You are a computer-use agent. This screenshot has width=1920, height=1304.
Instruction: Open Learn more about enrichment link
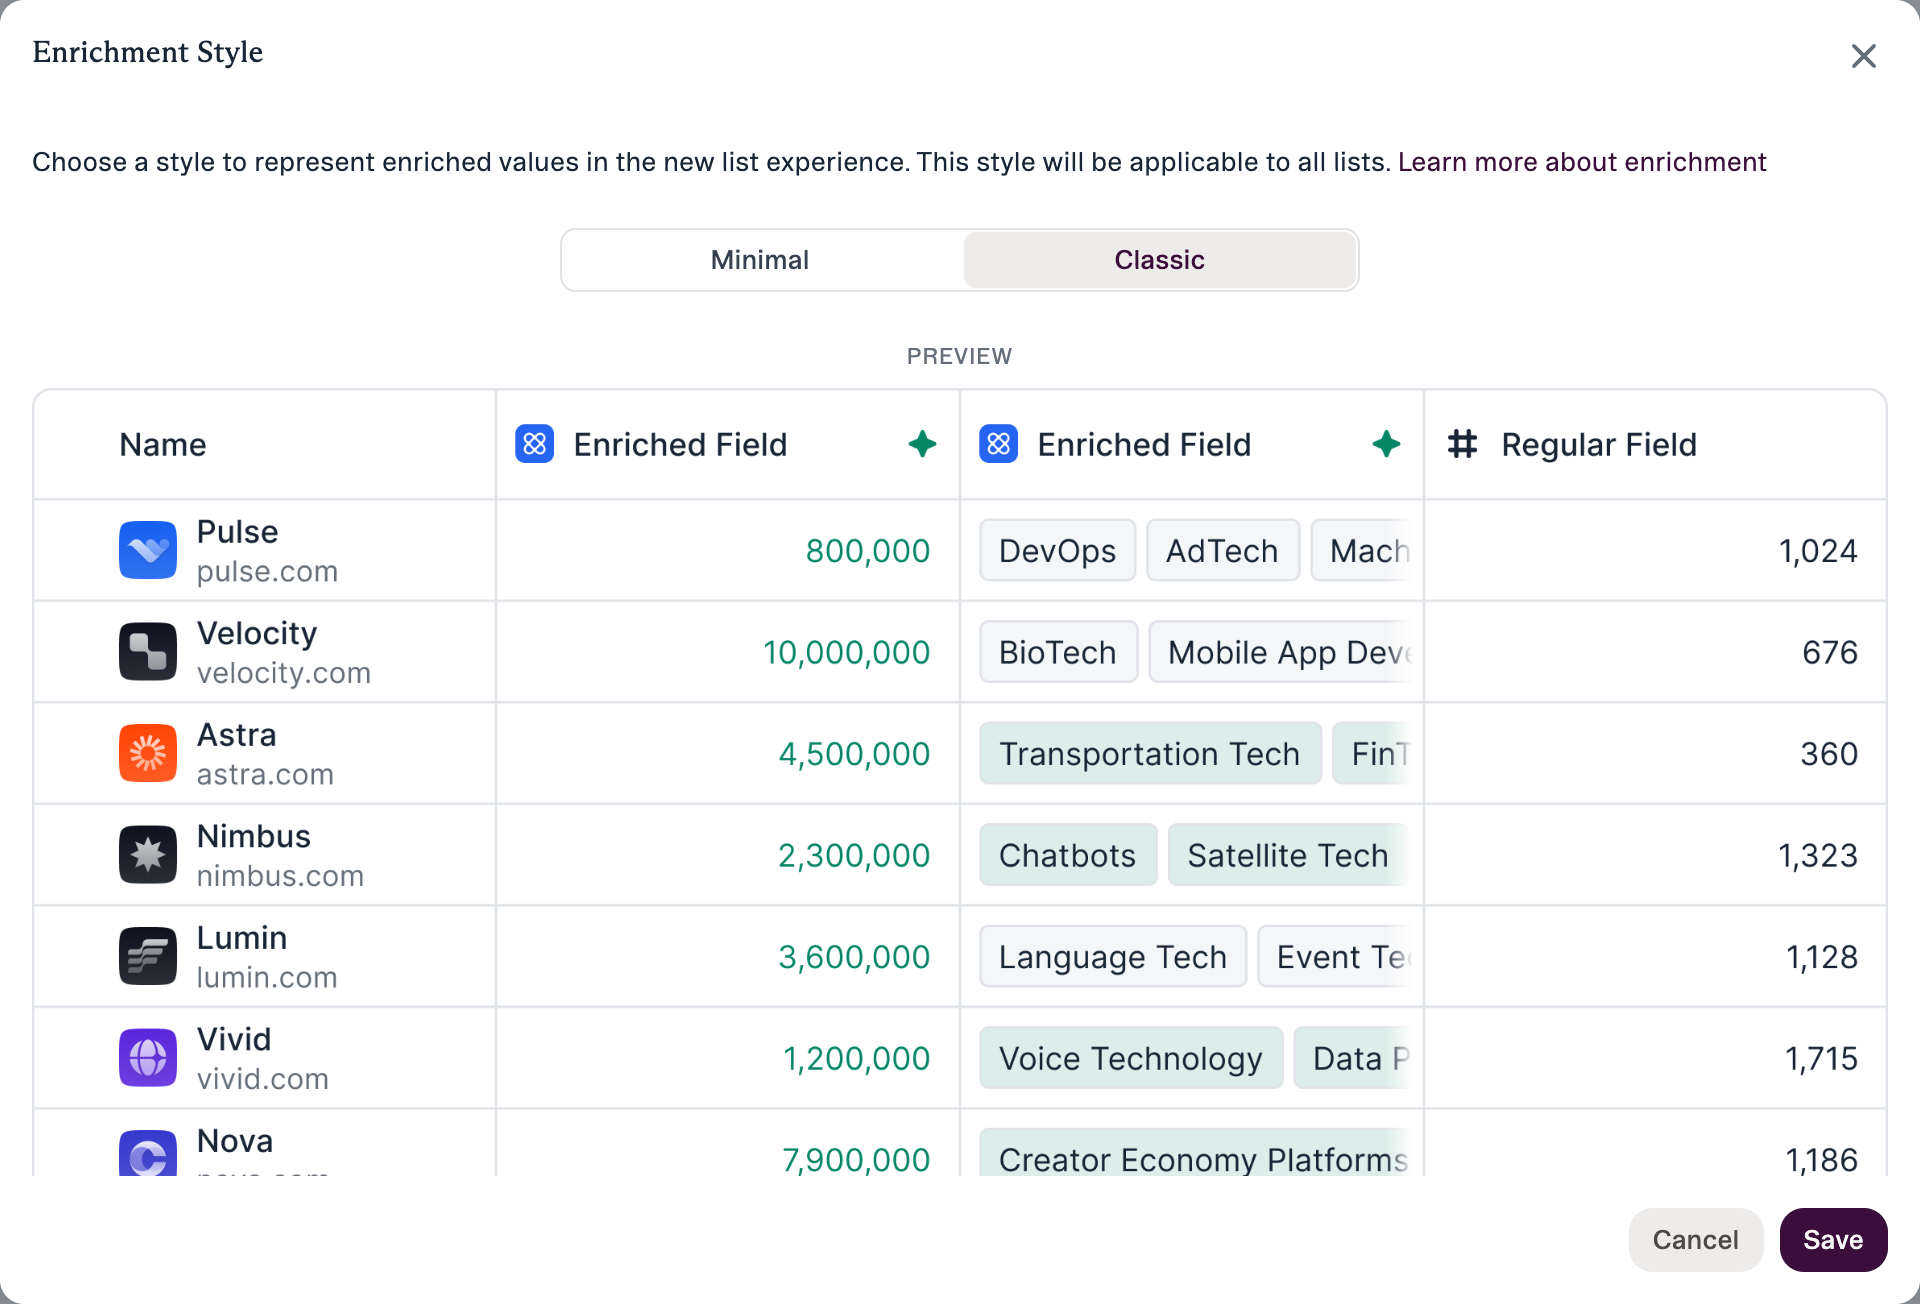(1582, 162)
